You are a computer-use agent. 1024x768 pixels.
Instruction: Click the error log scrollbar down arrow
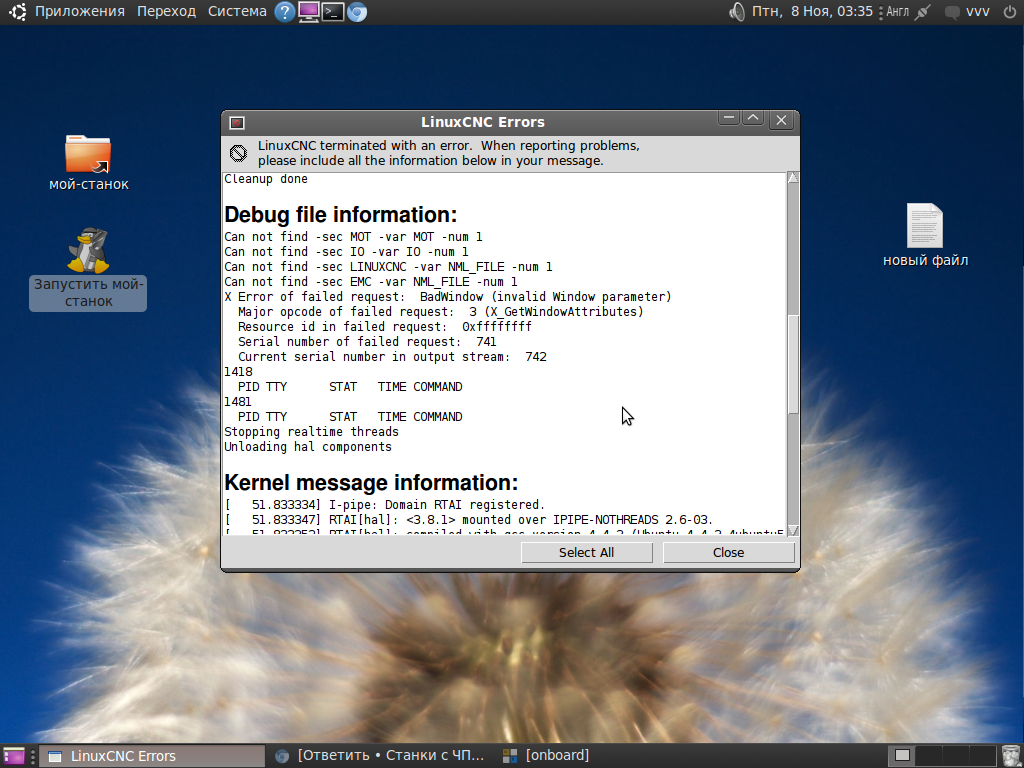point(793,530)
